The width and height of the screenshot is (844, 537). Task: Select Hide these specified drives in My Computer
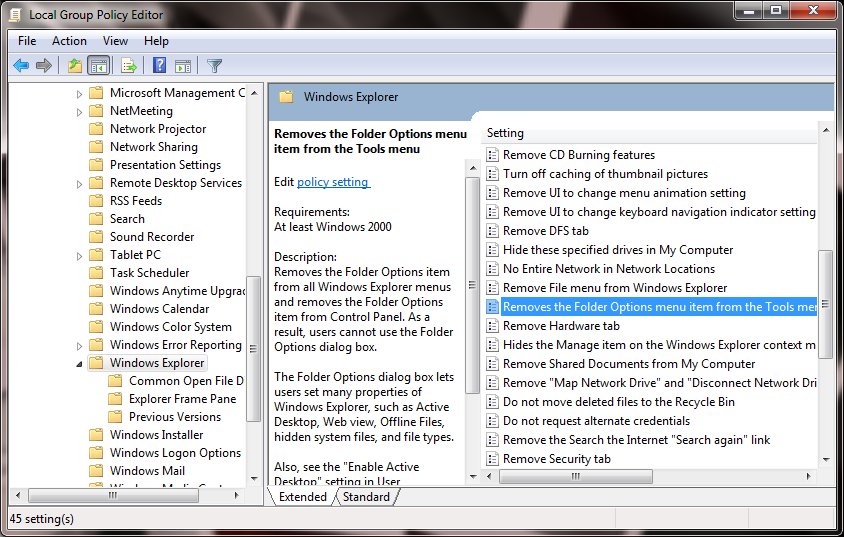point(618,250)
